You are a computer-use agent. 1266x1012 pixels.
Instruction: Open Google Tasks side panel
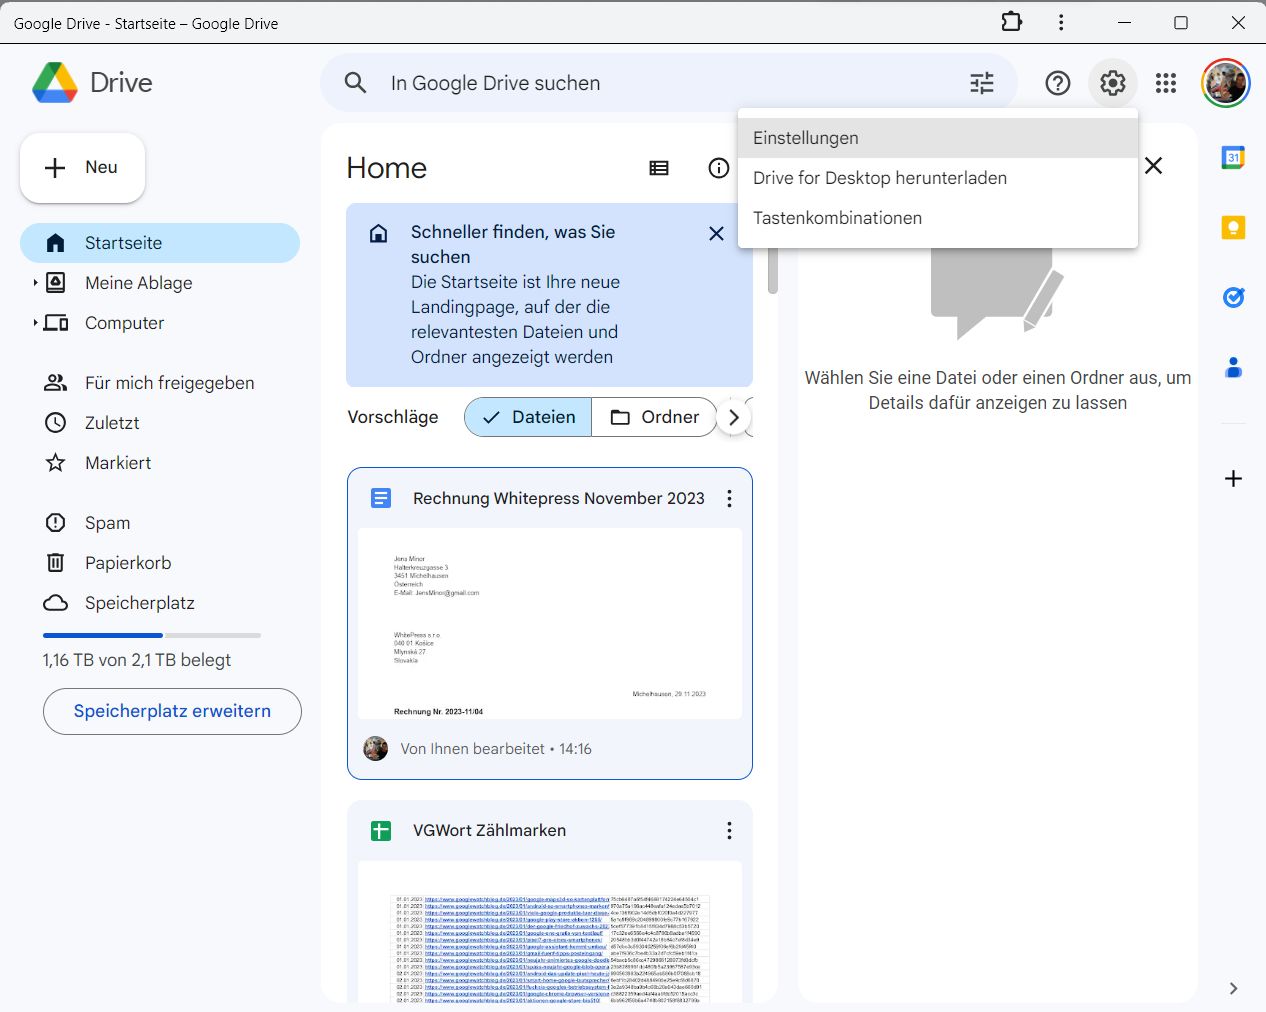click(1233, 297)
